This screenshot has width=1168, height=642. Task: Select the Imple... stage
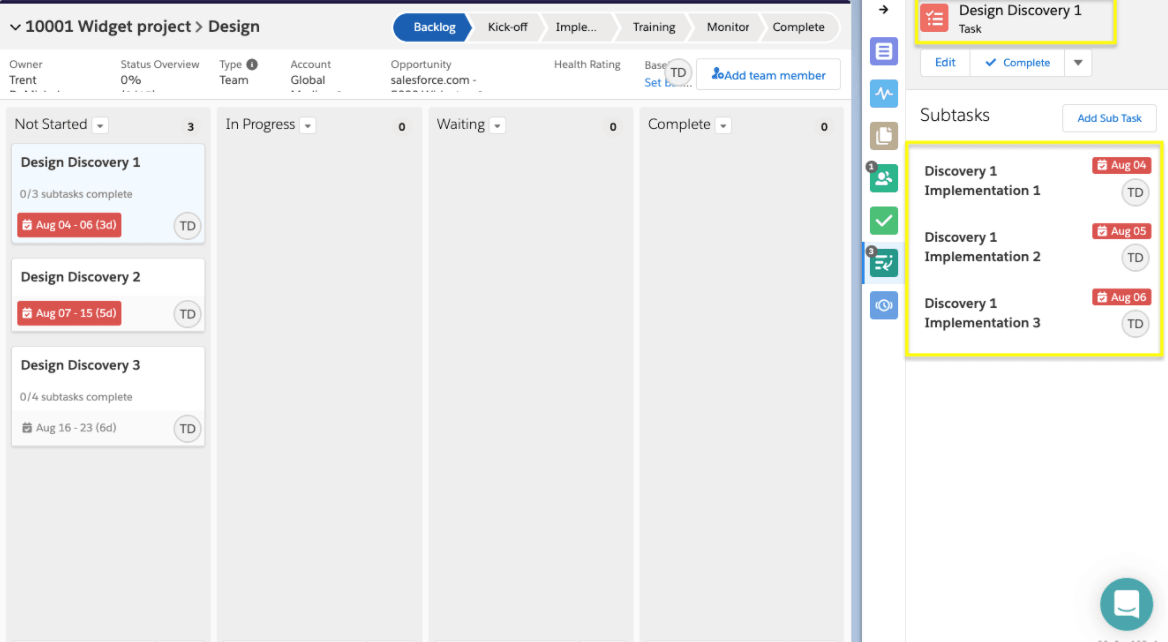click(576, 27)
